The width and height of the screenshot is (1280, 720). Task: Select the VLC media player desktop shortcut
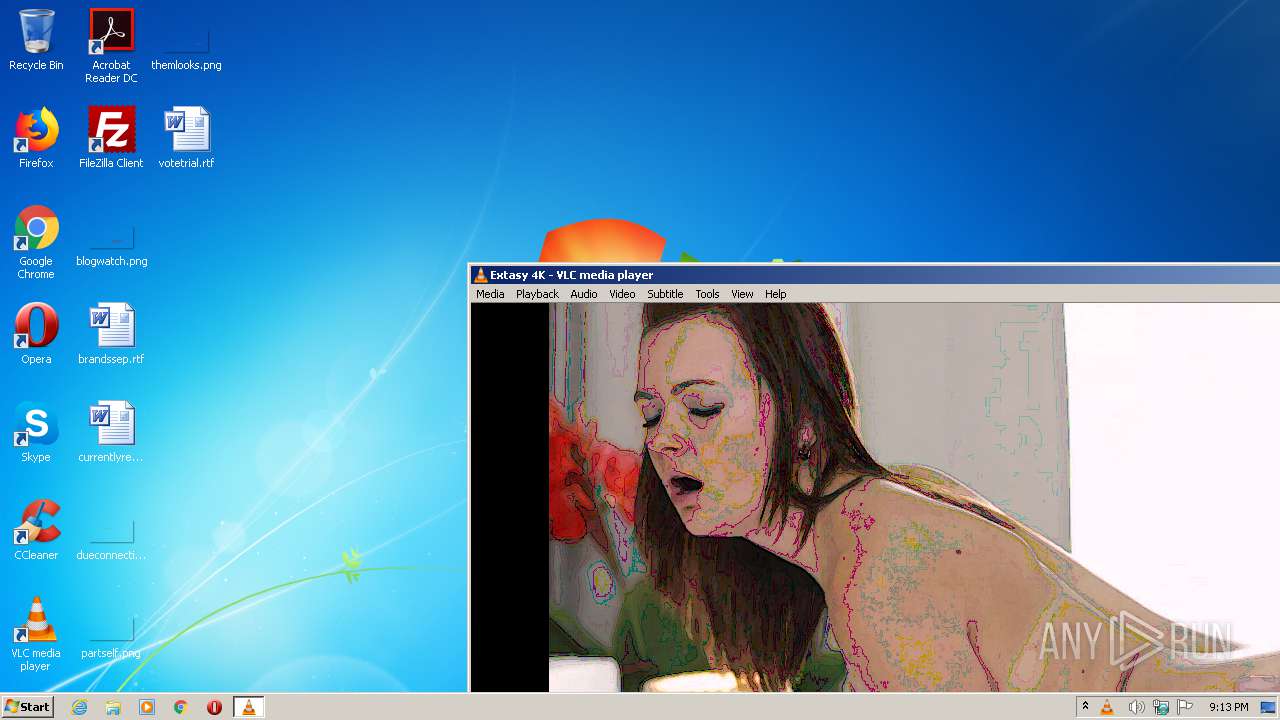(x=36, y=634)
